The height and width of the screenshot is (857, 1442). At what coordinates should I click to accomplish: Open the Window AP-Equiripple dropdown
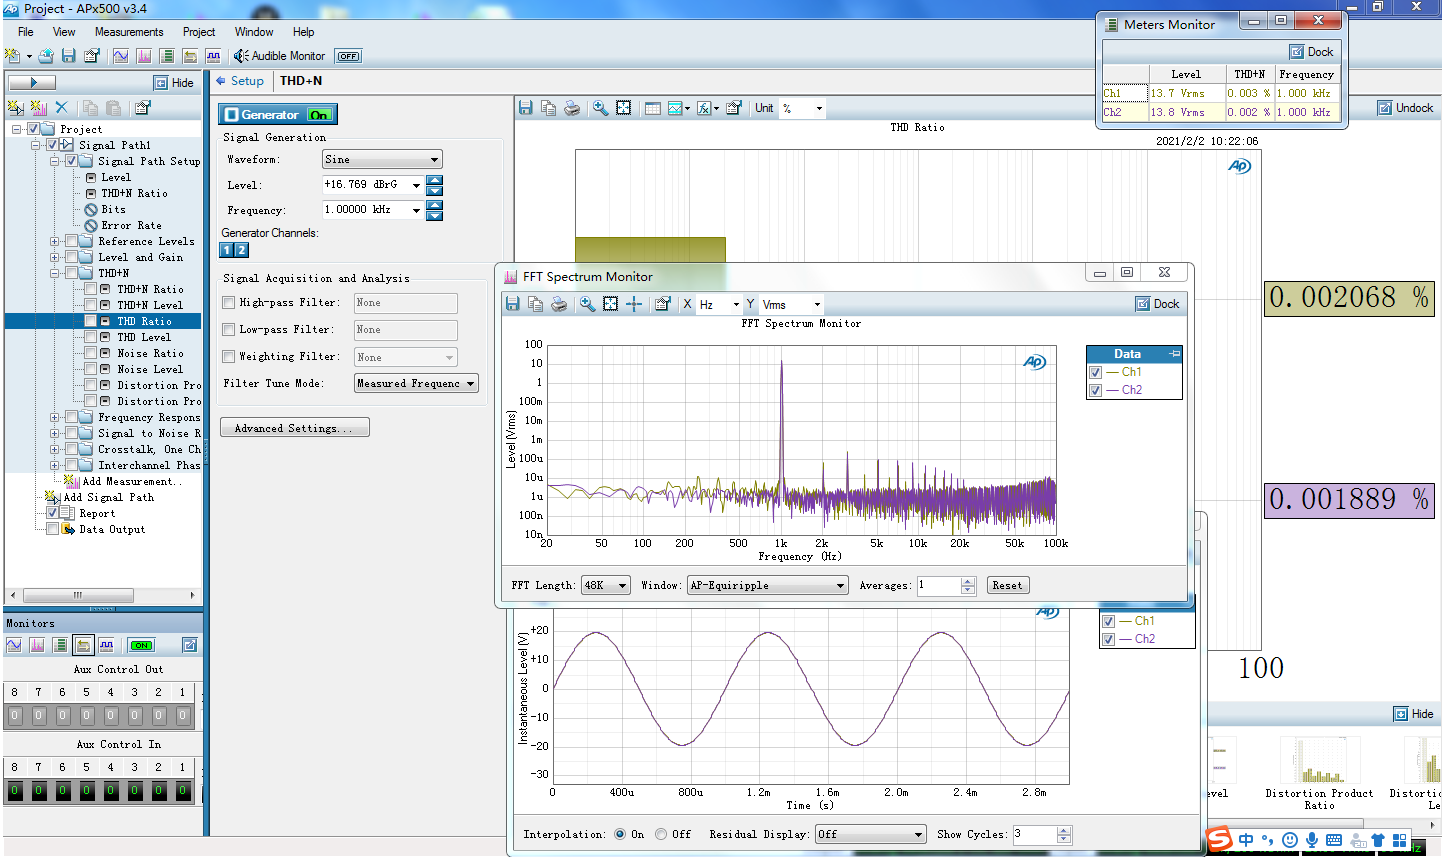[767, 585]
